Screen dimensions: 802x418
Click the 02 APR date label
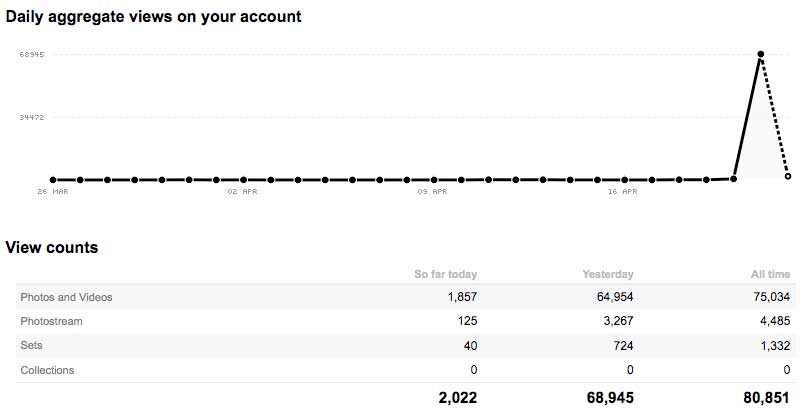[241, 190]
